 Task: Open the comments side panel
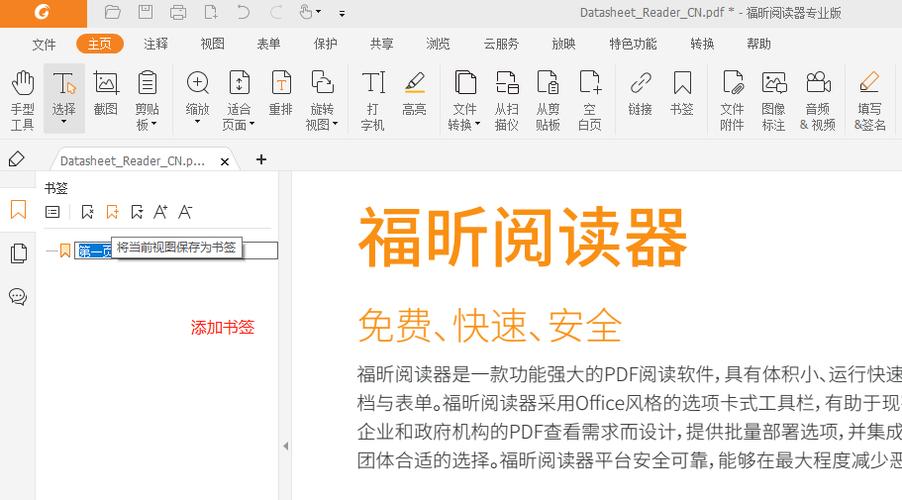click(x=18, y=297)
